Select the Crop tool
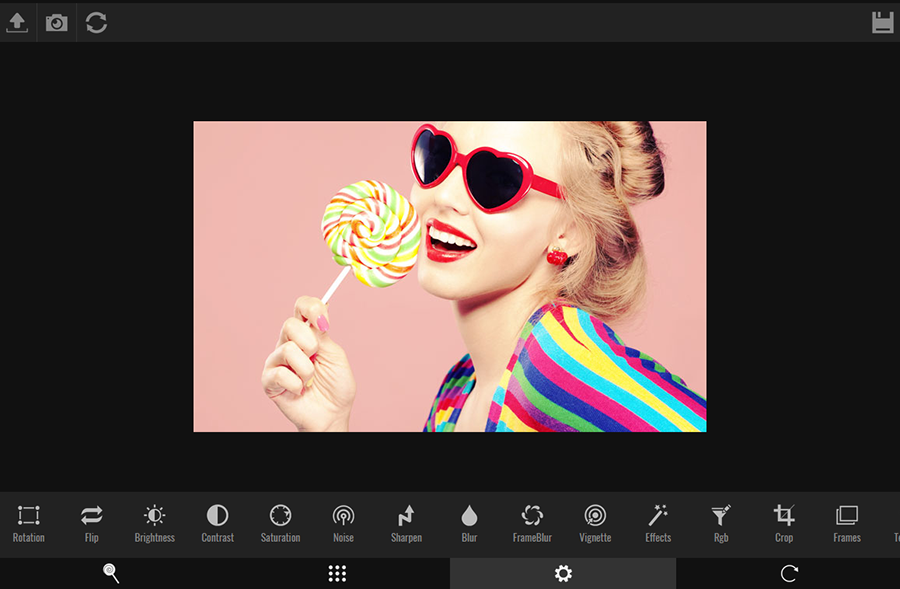This screenshot has height=589, width=900. point(783,520)
